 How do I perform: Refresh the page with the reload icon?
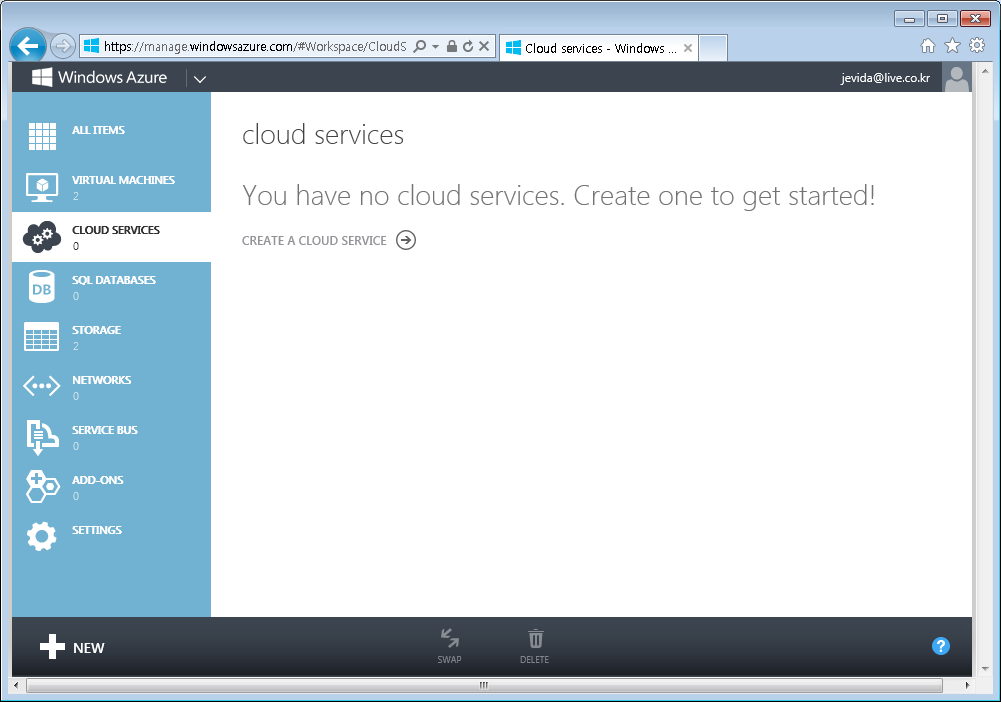tap(468, 46)
